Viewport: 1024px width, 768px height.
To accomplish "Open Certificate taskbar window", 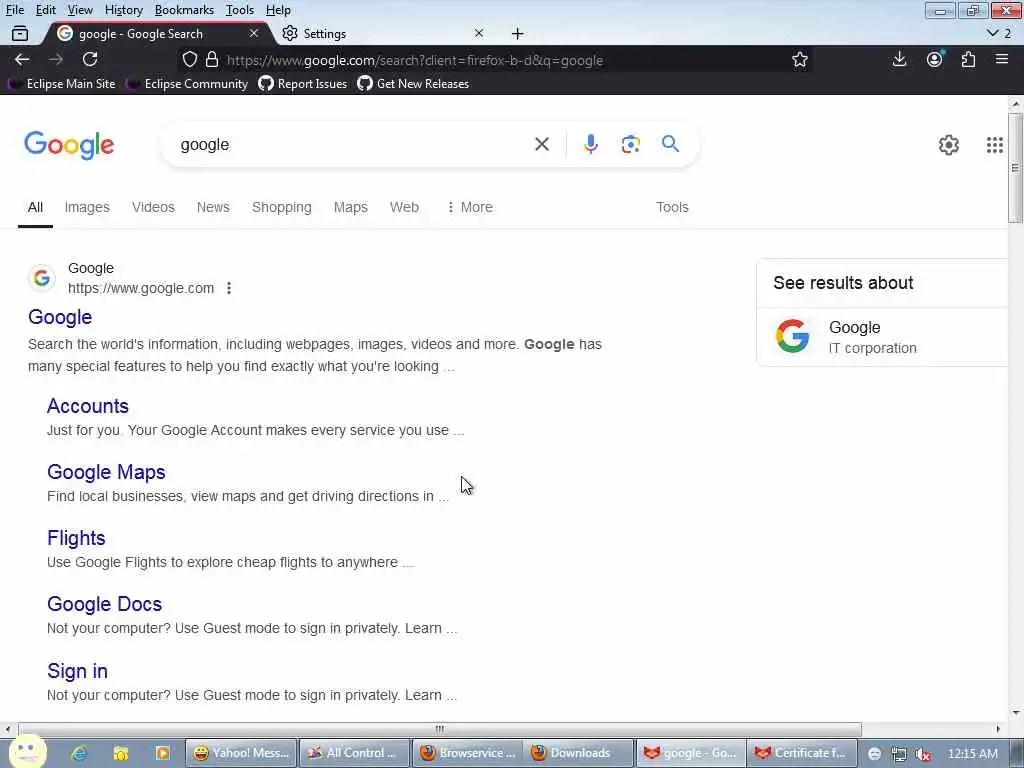I will click(801, 753).
